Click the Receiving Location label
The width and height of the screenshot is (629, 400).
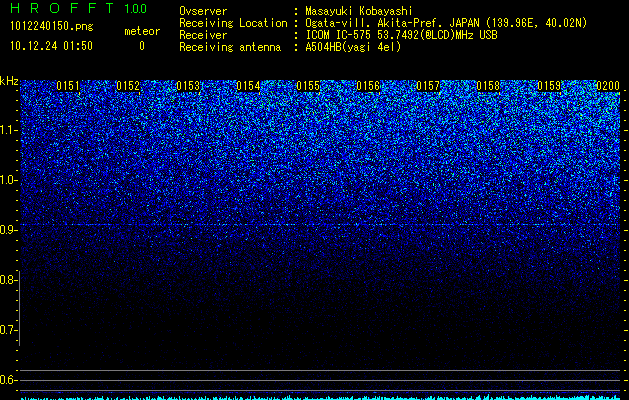[233, 23]
